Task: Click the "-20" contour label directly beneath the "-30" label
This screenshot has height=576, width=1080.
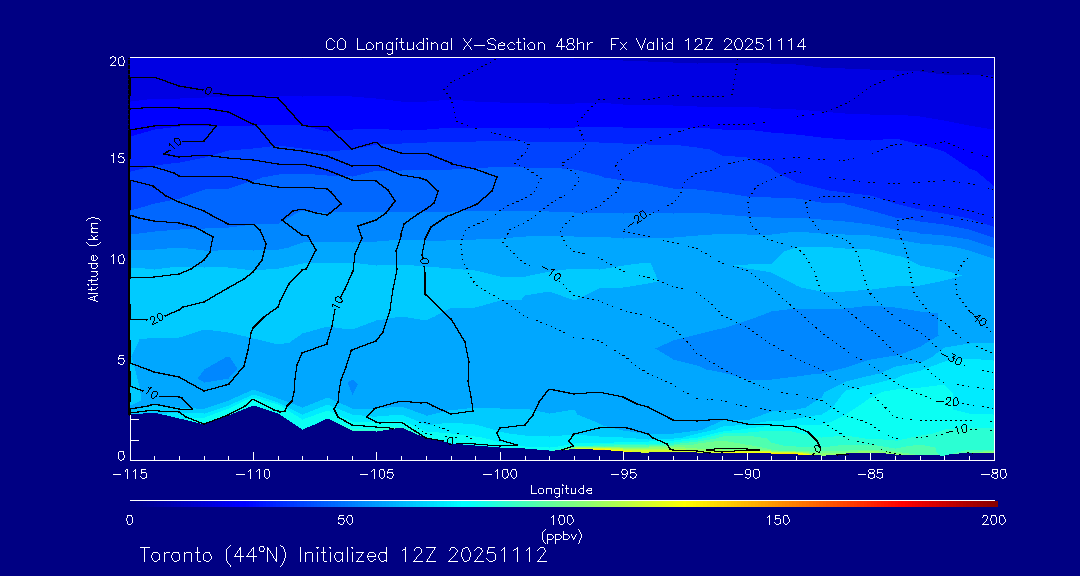Action: [949, 401]
